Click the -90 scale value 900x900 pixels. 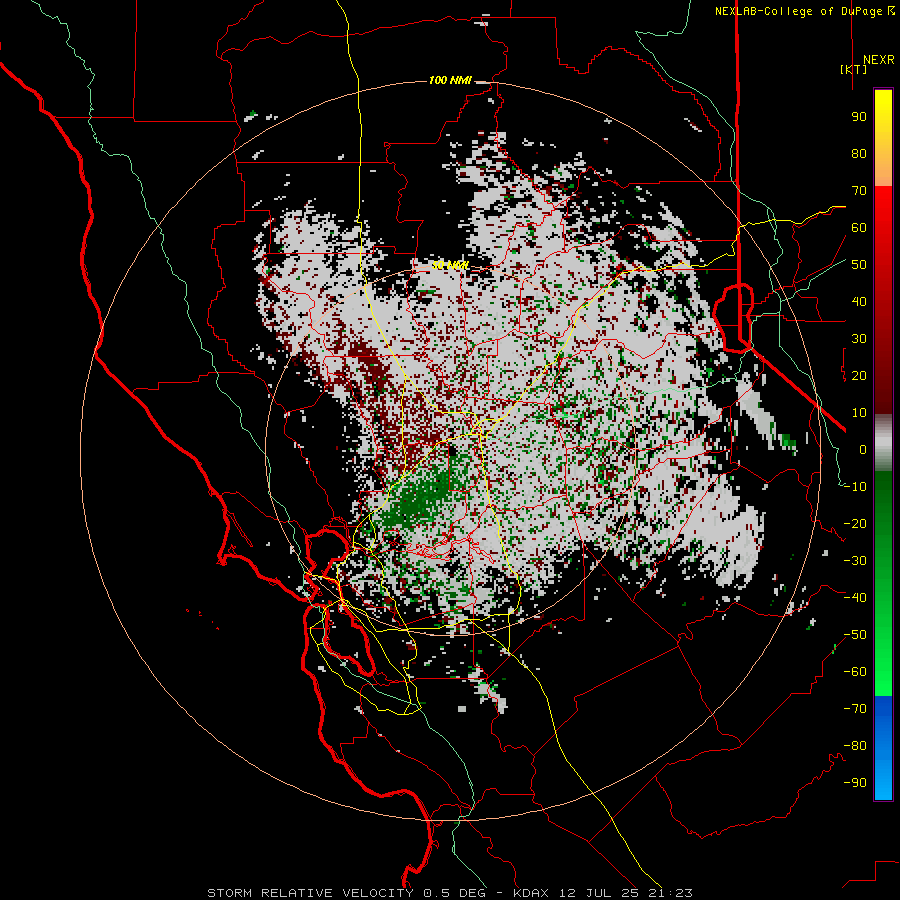[x=855, y=783]
